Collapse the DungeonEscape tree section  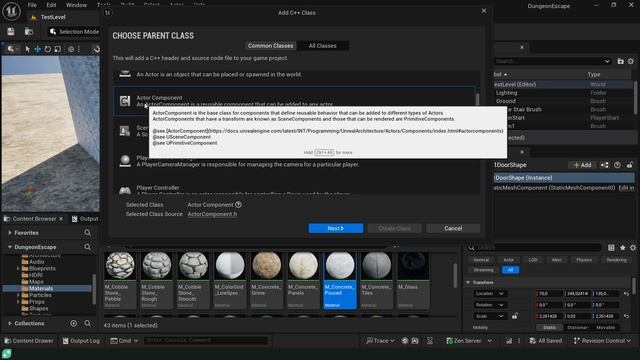tap(10, 247)
